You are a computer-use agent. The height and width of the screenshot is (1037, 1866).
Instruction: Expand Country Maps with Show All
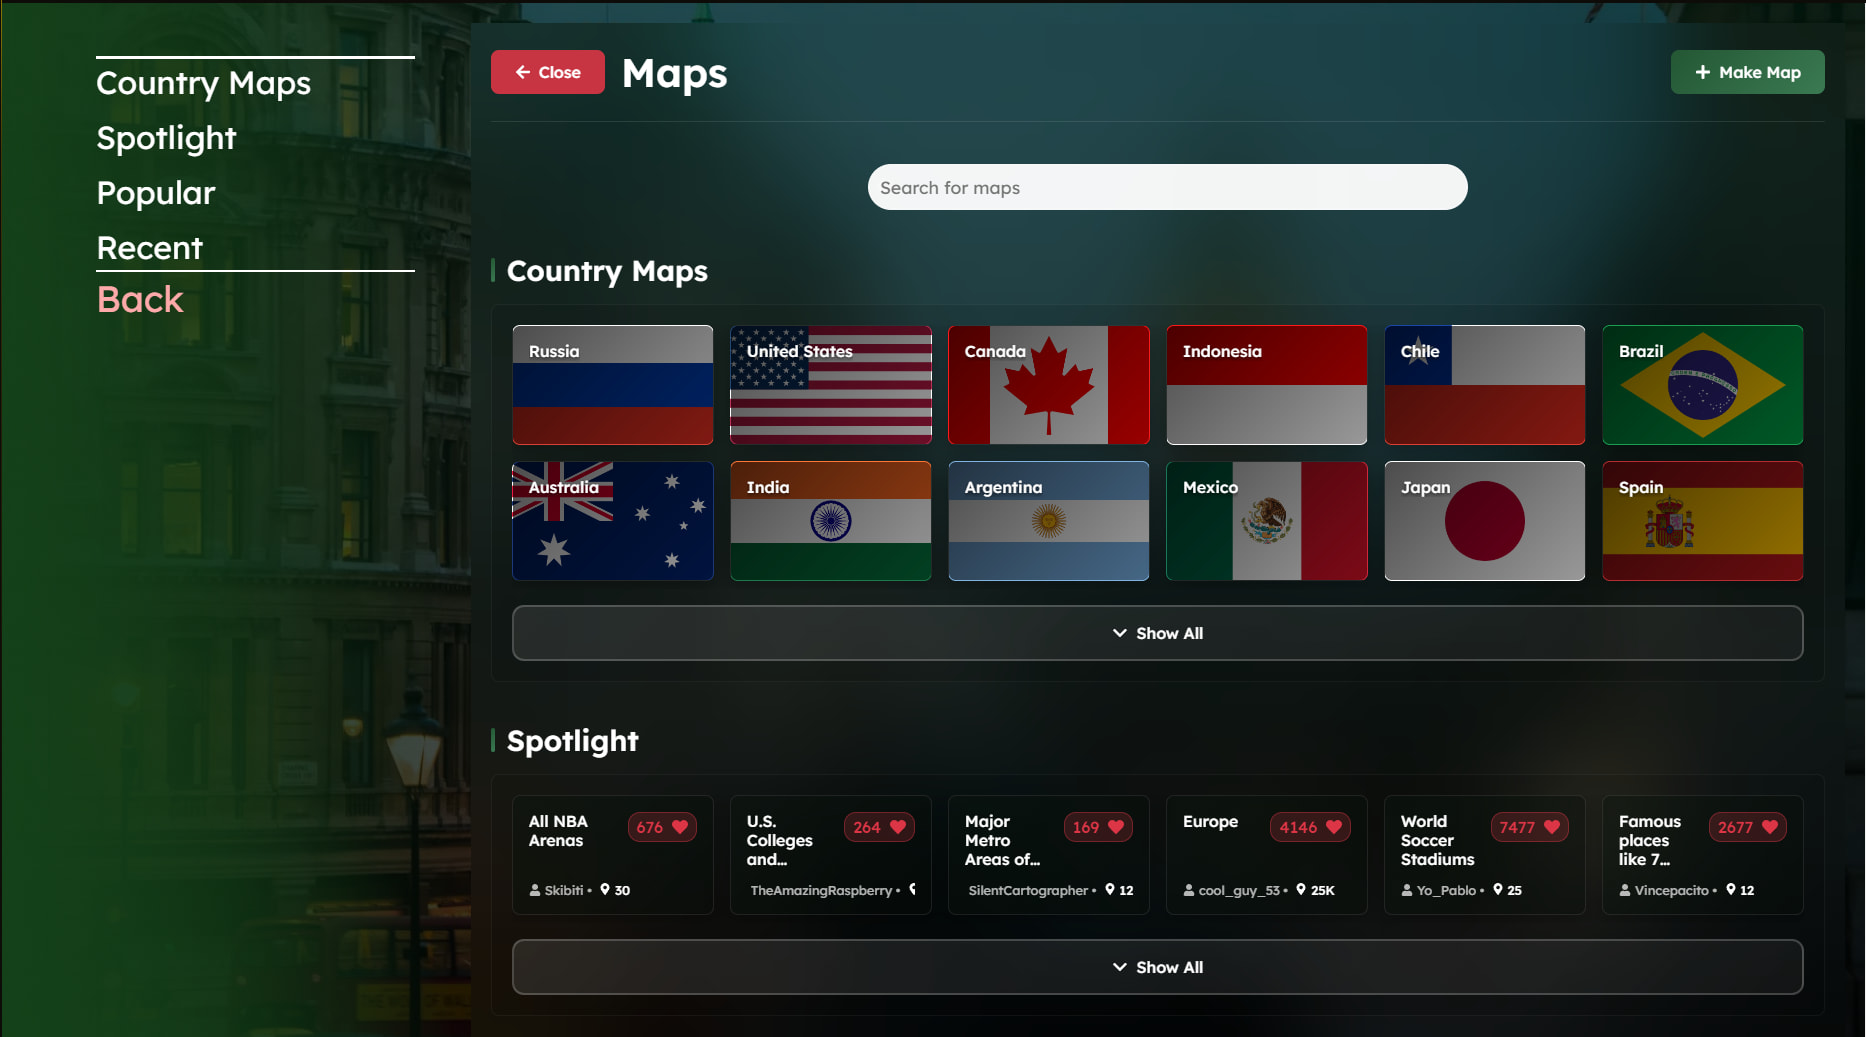pos(1157,633)
